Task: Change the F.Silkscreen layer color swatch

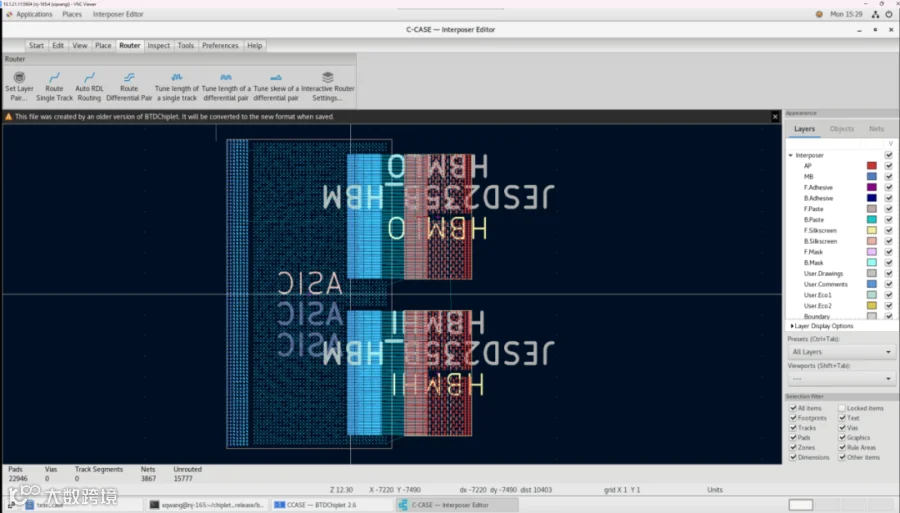Action: click(x=871, y=231)
